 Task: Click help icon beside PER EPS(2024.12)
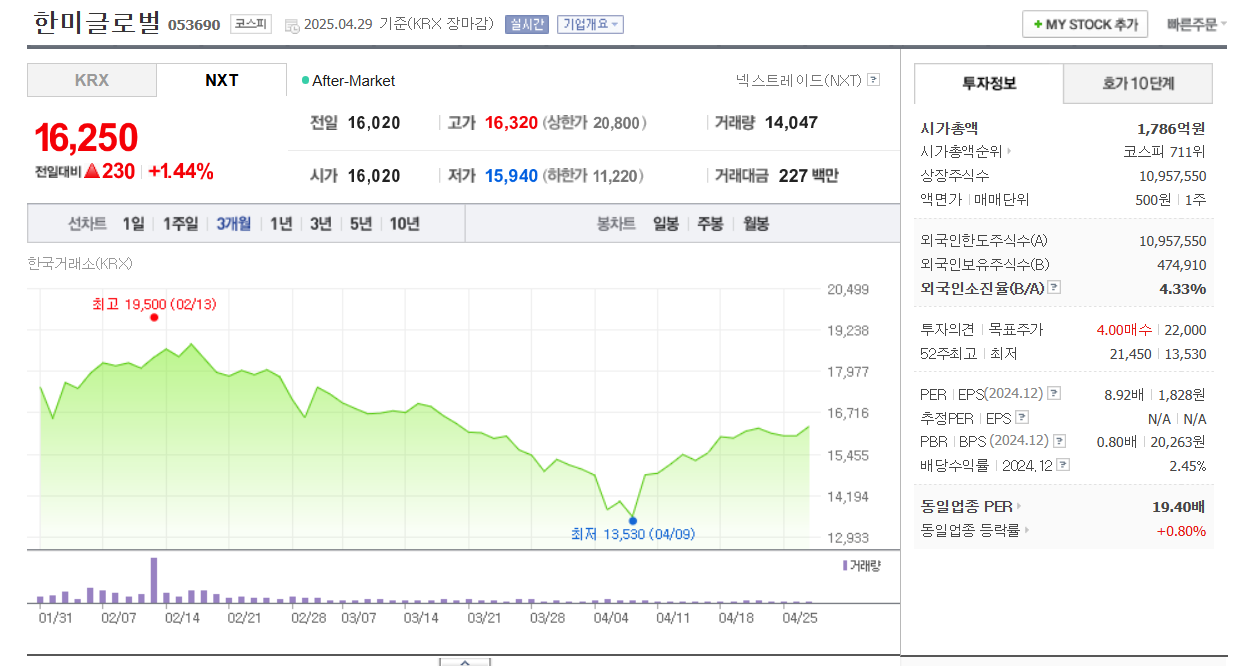coord(1054,394)
